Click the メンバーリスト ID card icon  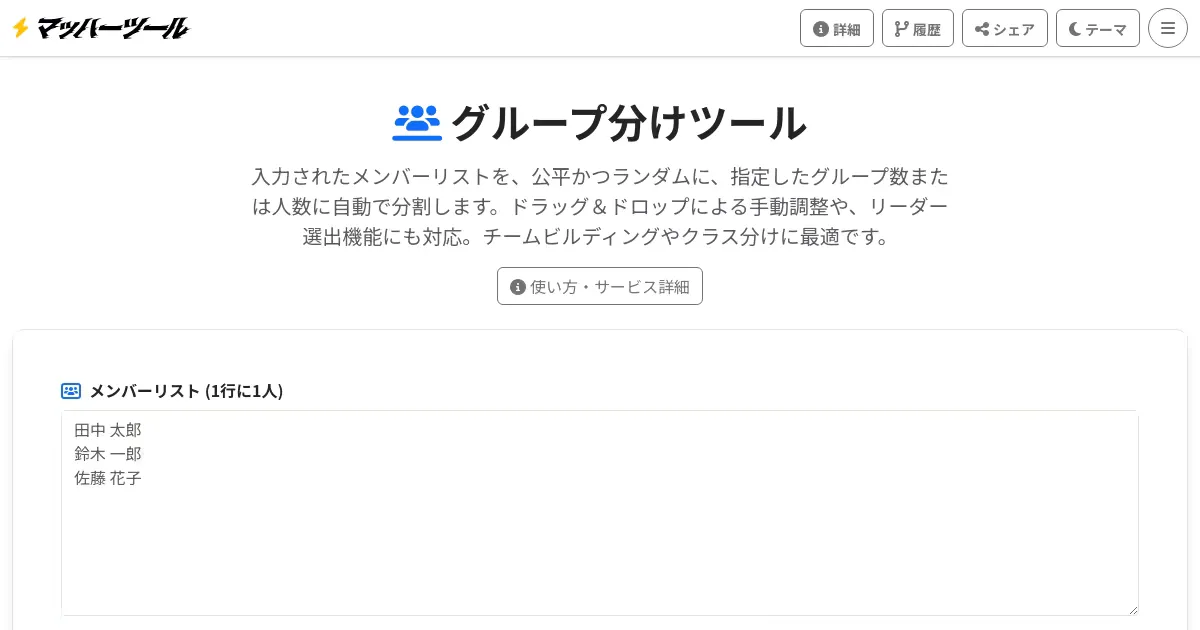71,391
